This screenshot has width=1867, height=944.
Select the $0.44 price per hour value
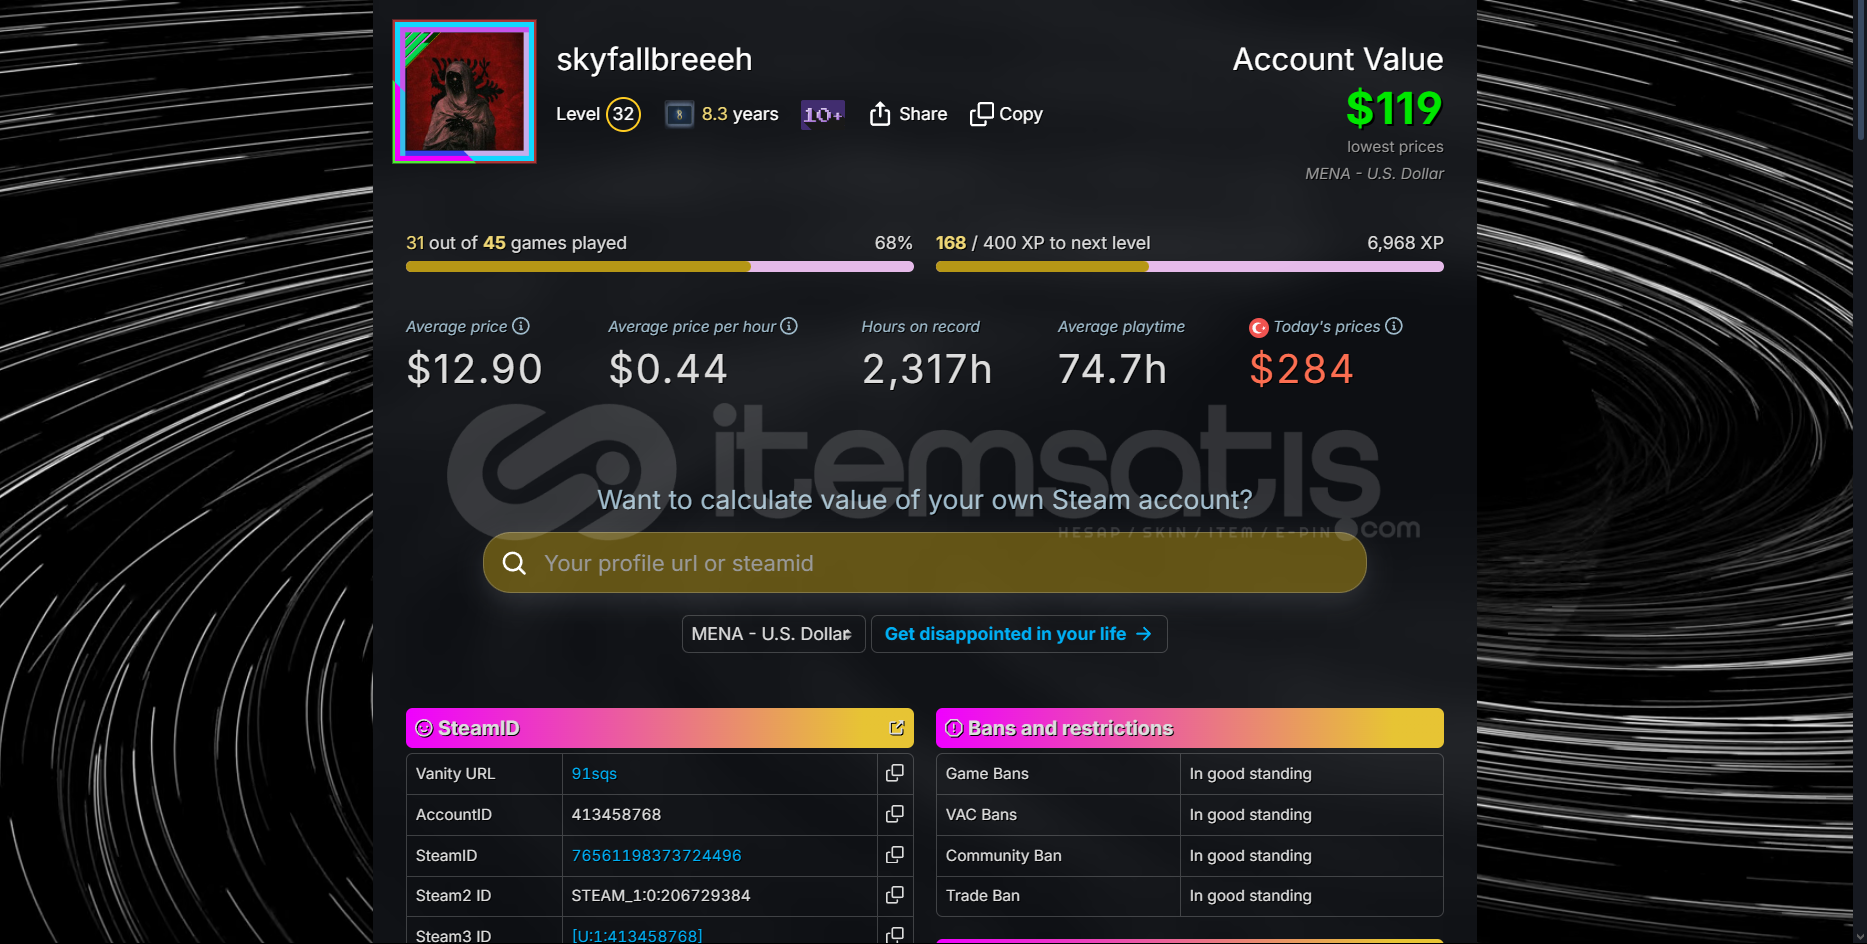[x=668, y=369]
